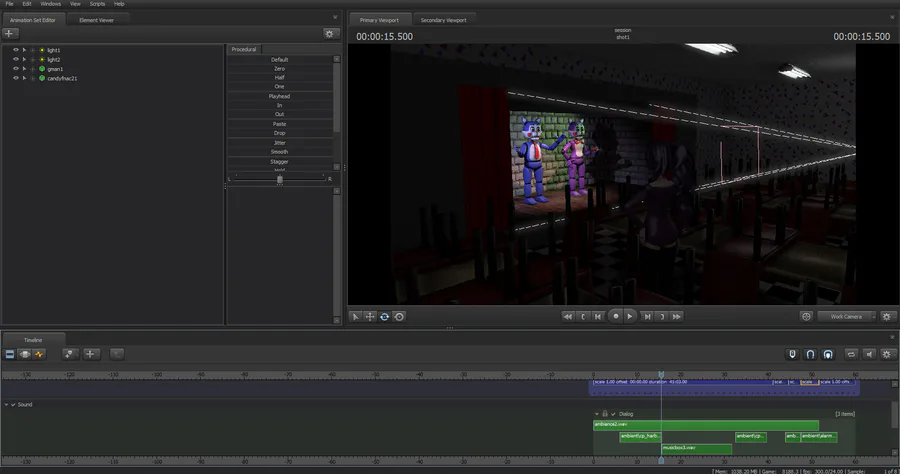Select the viewport rotate manipulator tool
Image resolution: width=900 pixels, height=474 pixels.
click(x=385, y=316)
